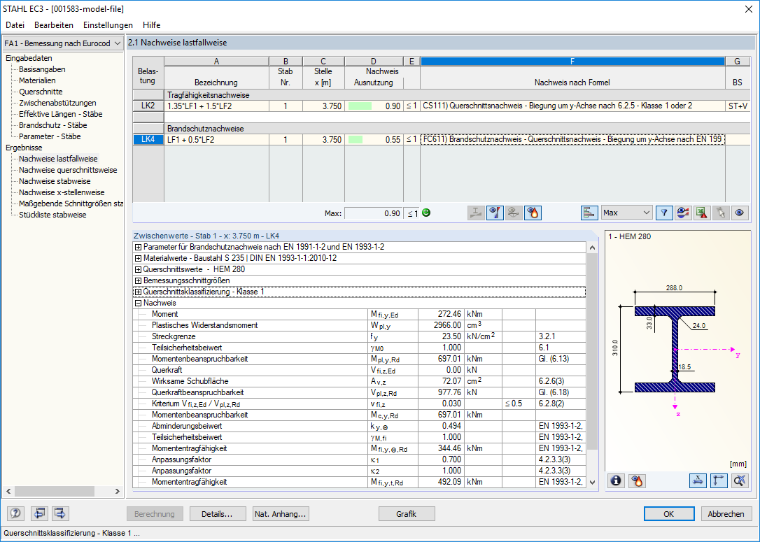Expand Querschnittsklassifizierung Klasse 1 row
The width and height of the screenshot is (760, 542).
tap(138, 292)
